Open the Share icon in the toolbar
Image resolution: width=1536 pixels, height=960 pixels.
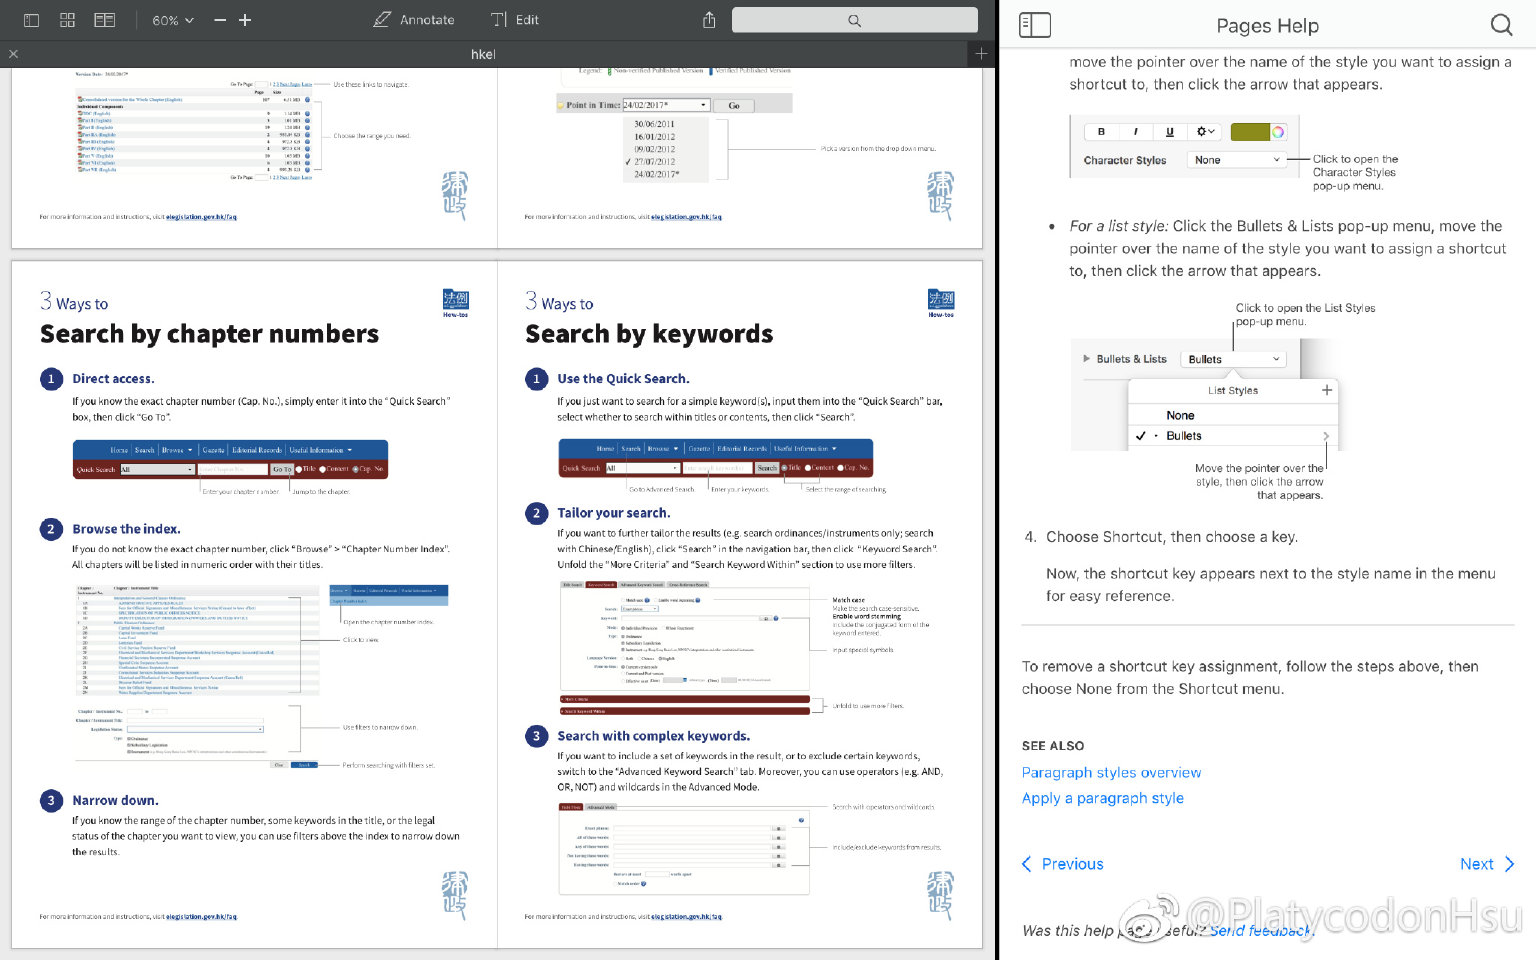[709, 20]
